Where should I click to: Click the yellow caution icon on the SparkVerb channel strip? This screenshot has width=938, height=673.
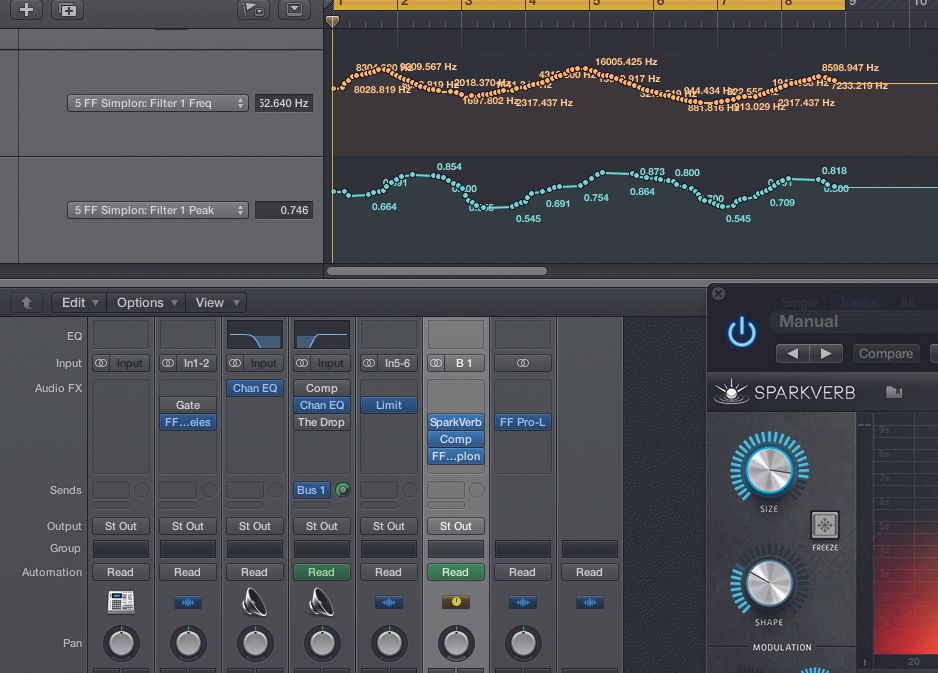click(455, 600)
